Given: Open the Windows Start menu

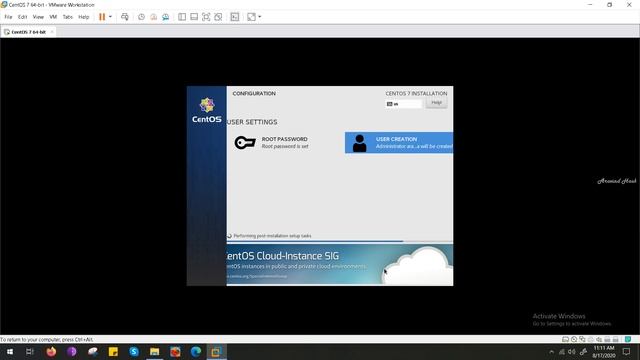Looking at the screenshot, I should (10, 351).
